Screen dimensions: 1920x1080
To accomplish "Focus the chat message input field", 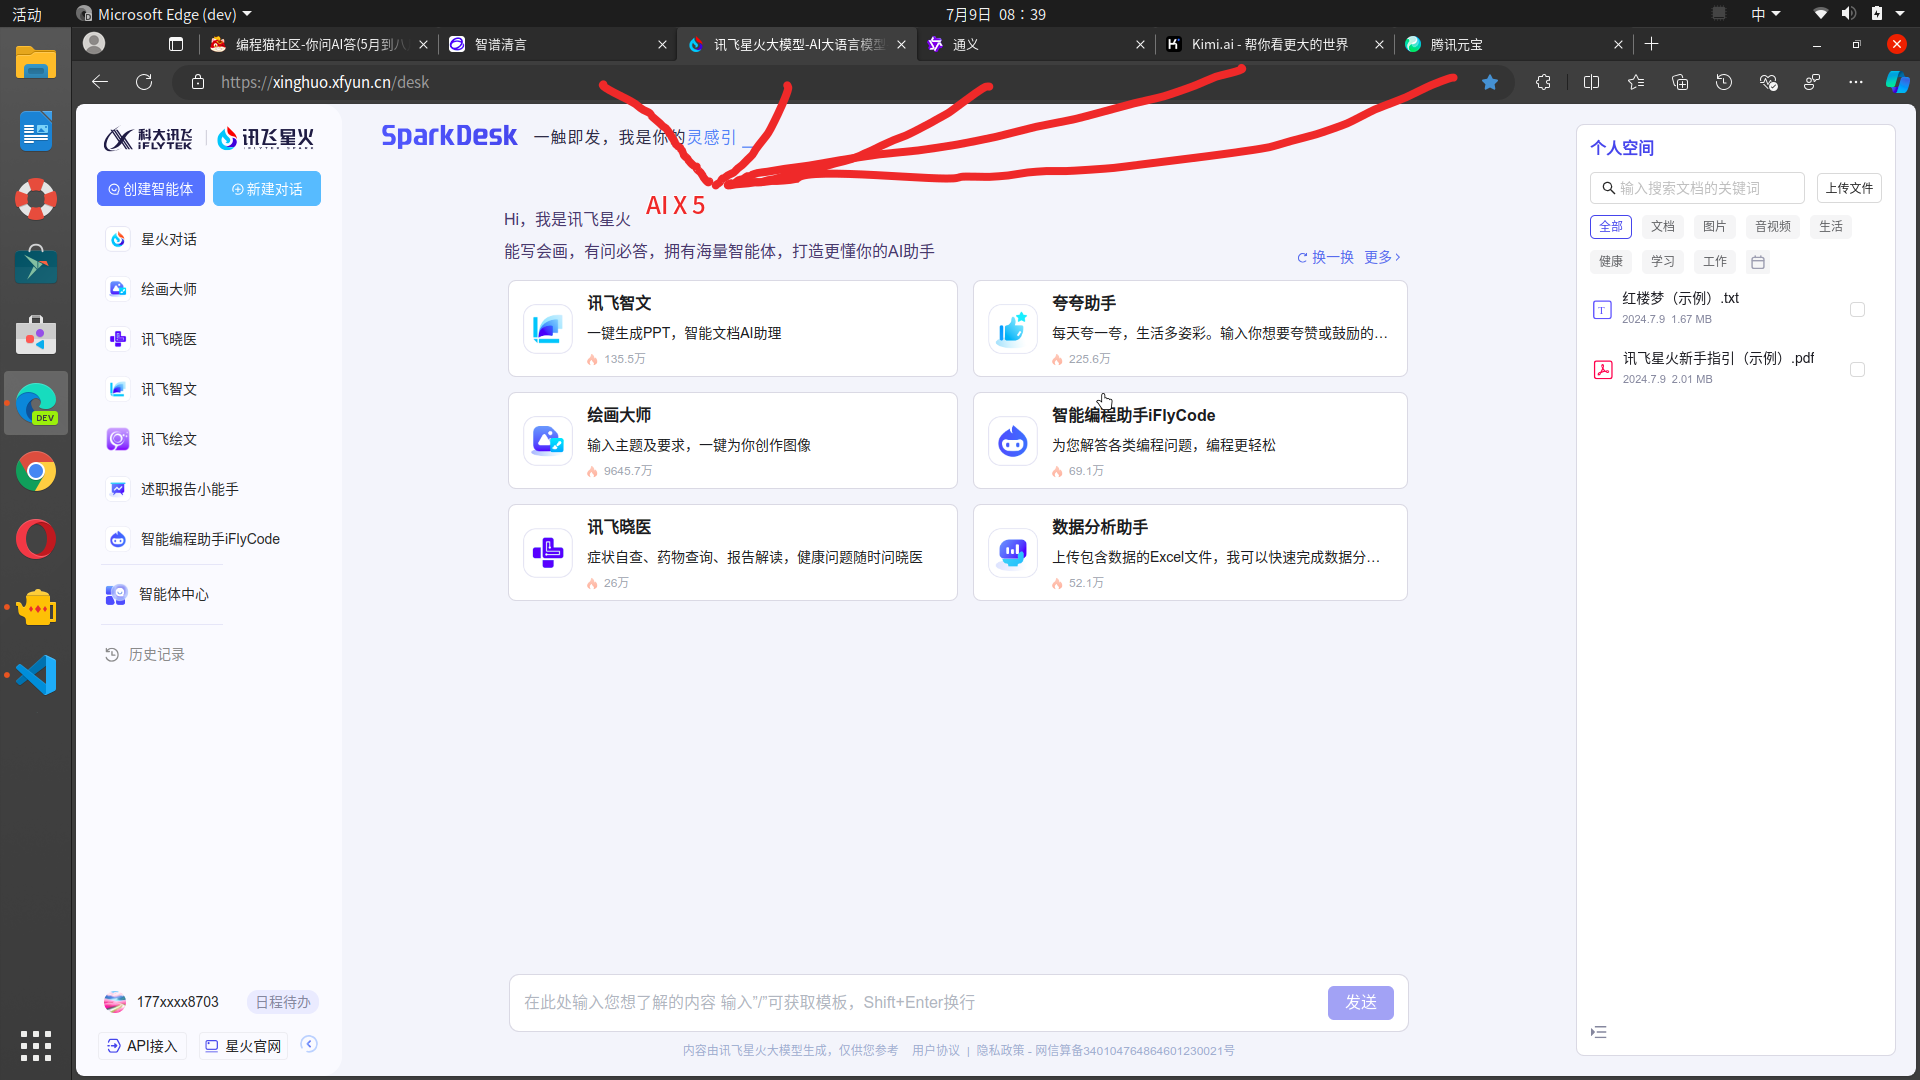I will click(x=920, y=1002).
